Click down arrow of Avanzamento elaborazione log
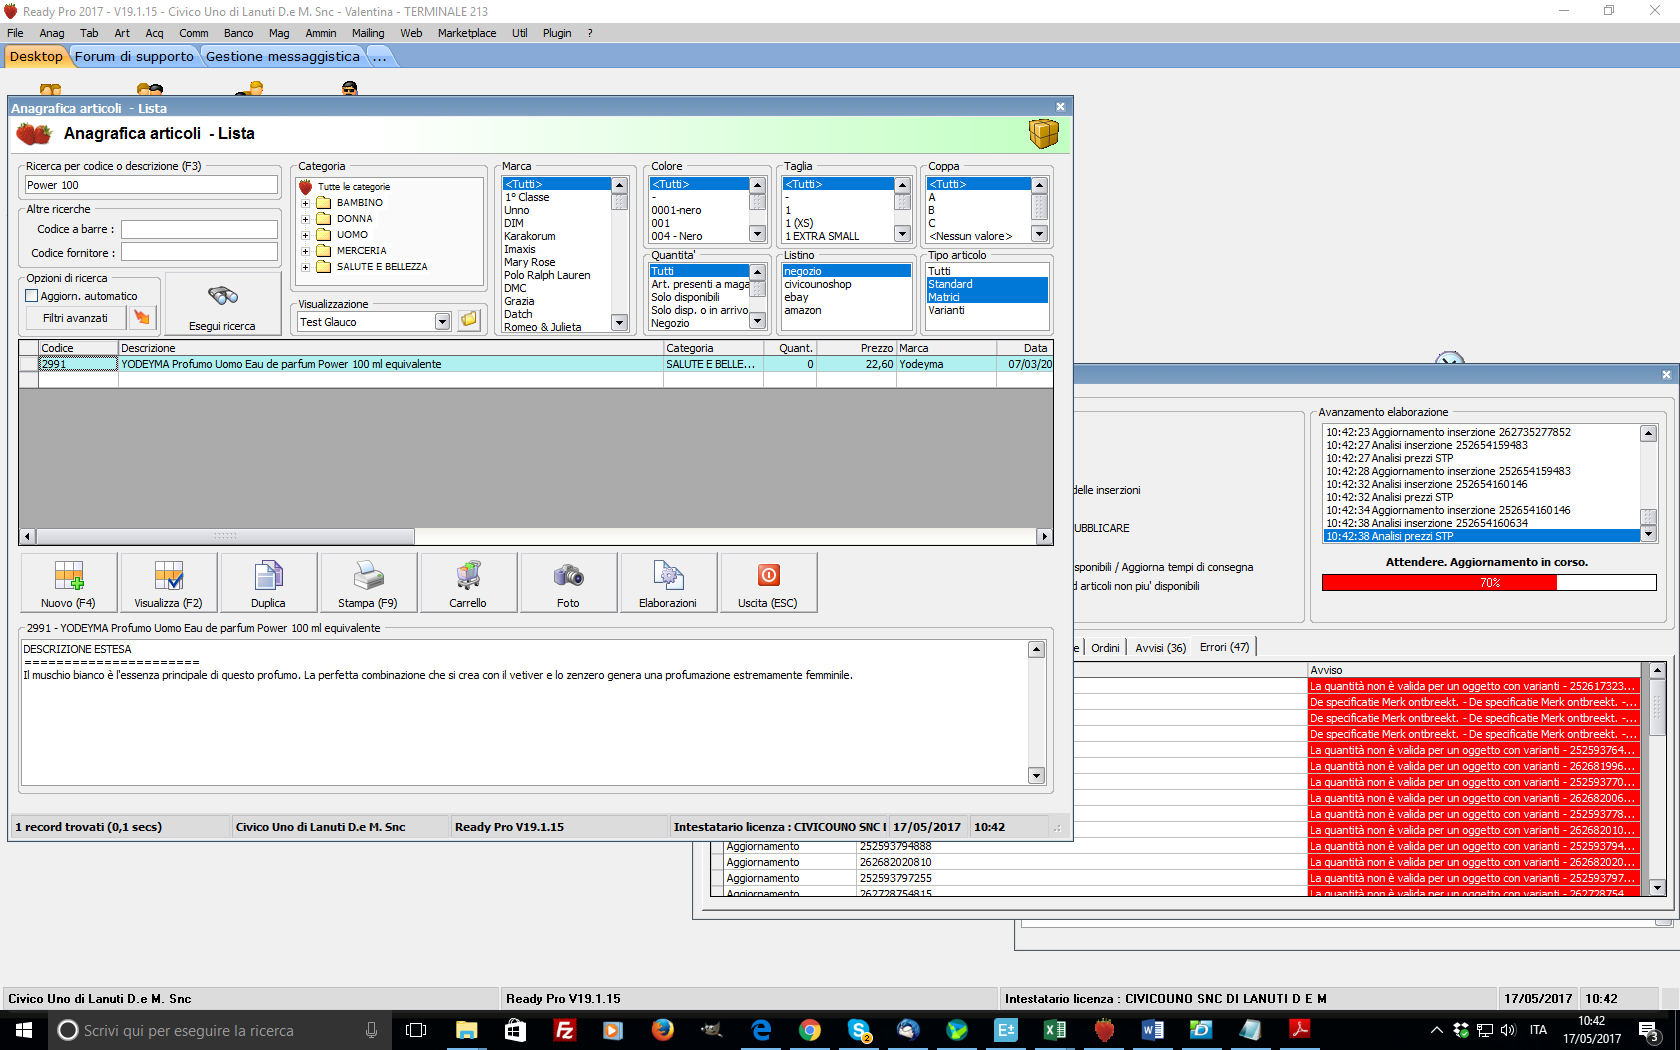 (x=1649, y=535)
